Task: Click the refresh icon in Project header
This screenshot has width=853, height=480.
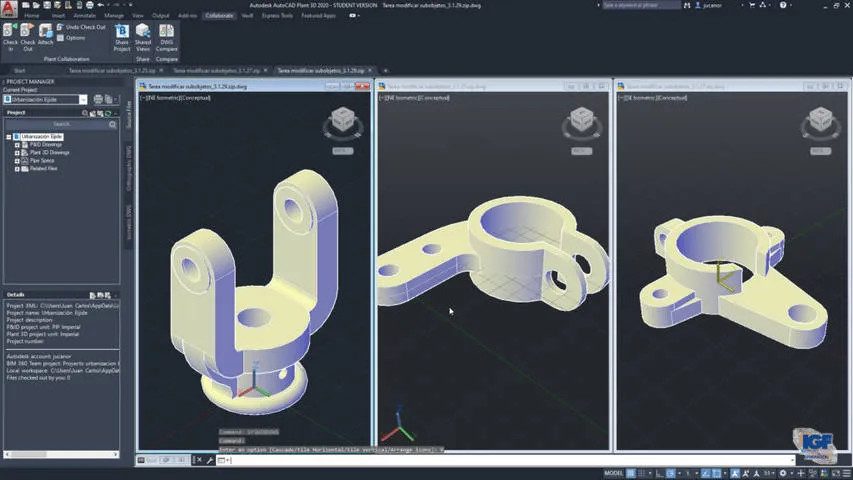Action: (108, 113)
